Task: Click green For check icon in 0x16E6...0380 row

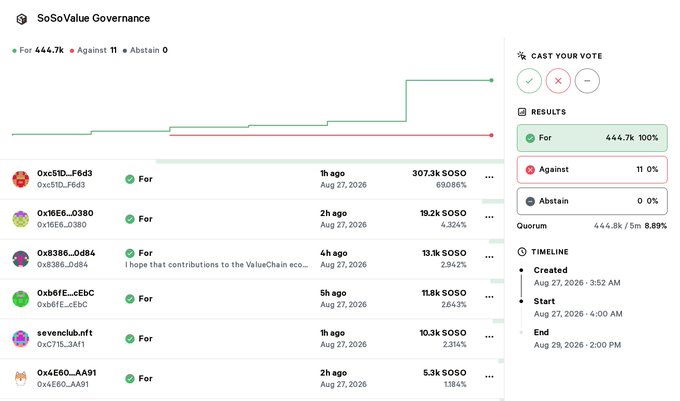Action: coord(130,219)
